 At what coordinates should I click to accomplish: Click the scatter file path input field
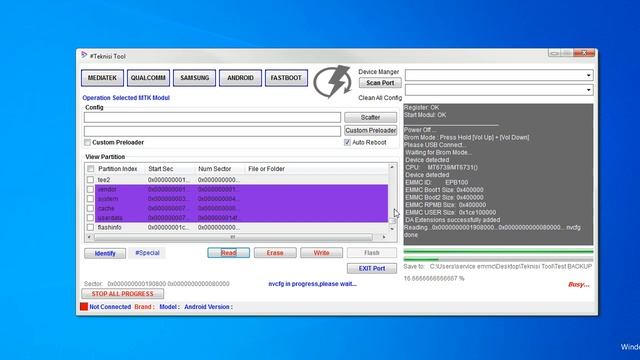[212, 118]
